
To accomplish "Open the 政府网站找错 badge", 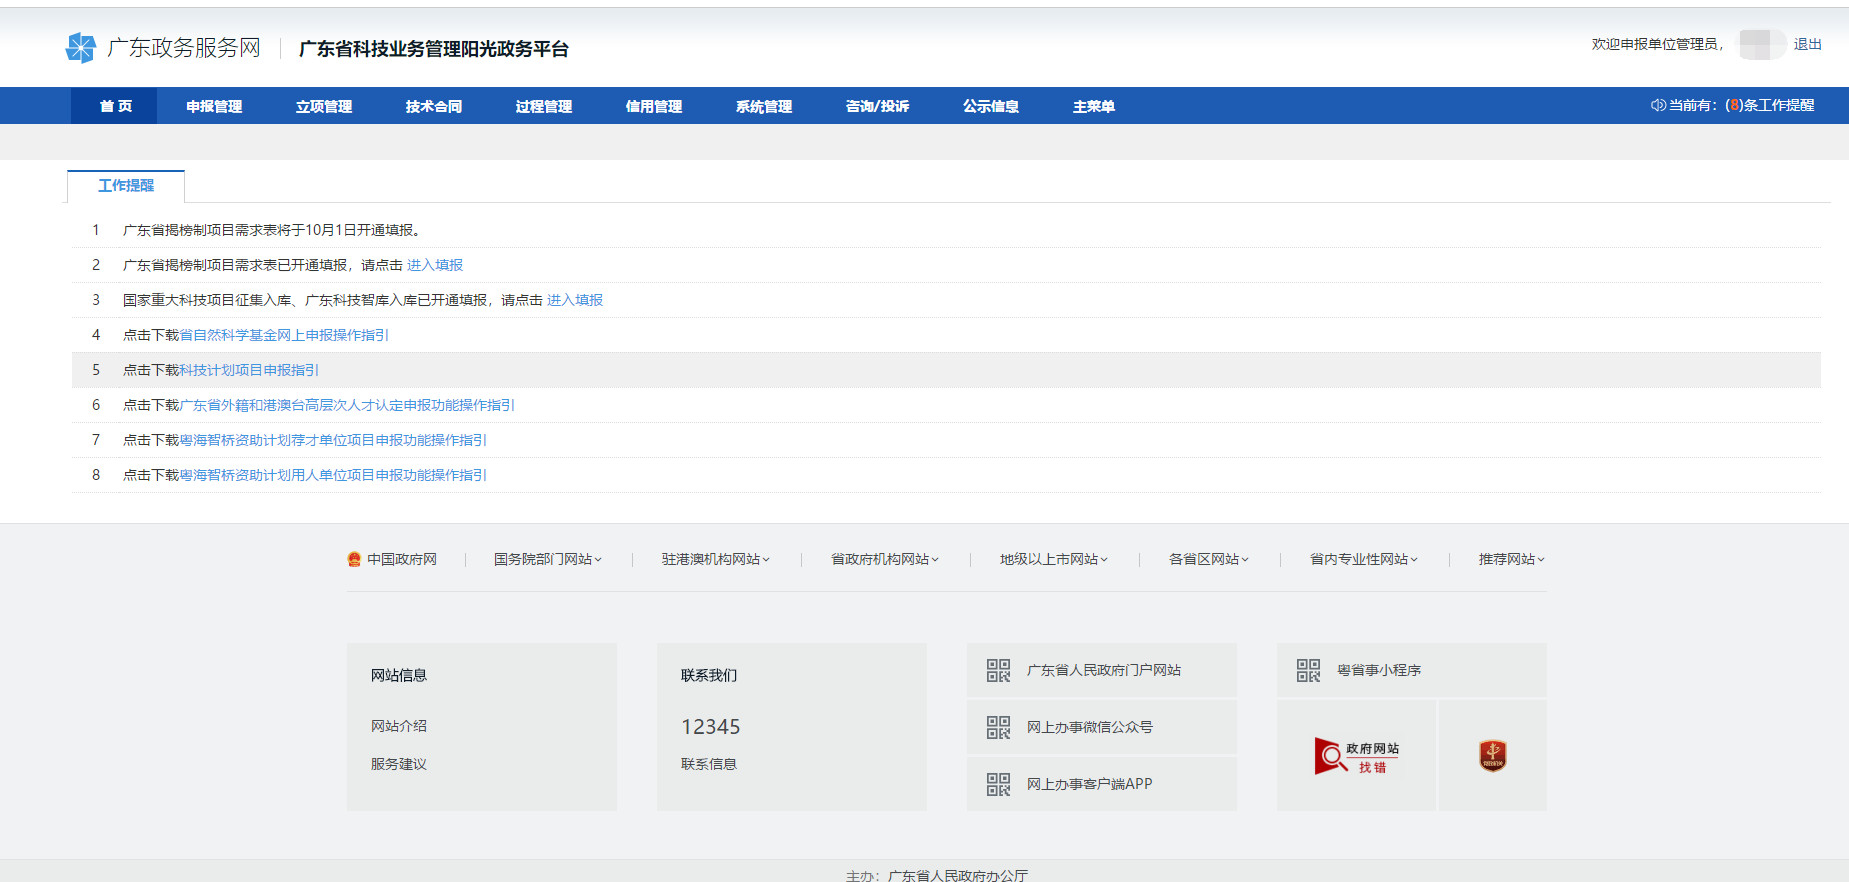I will coord(1356,756).
